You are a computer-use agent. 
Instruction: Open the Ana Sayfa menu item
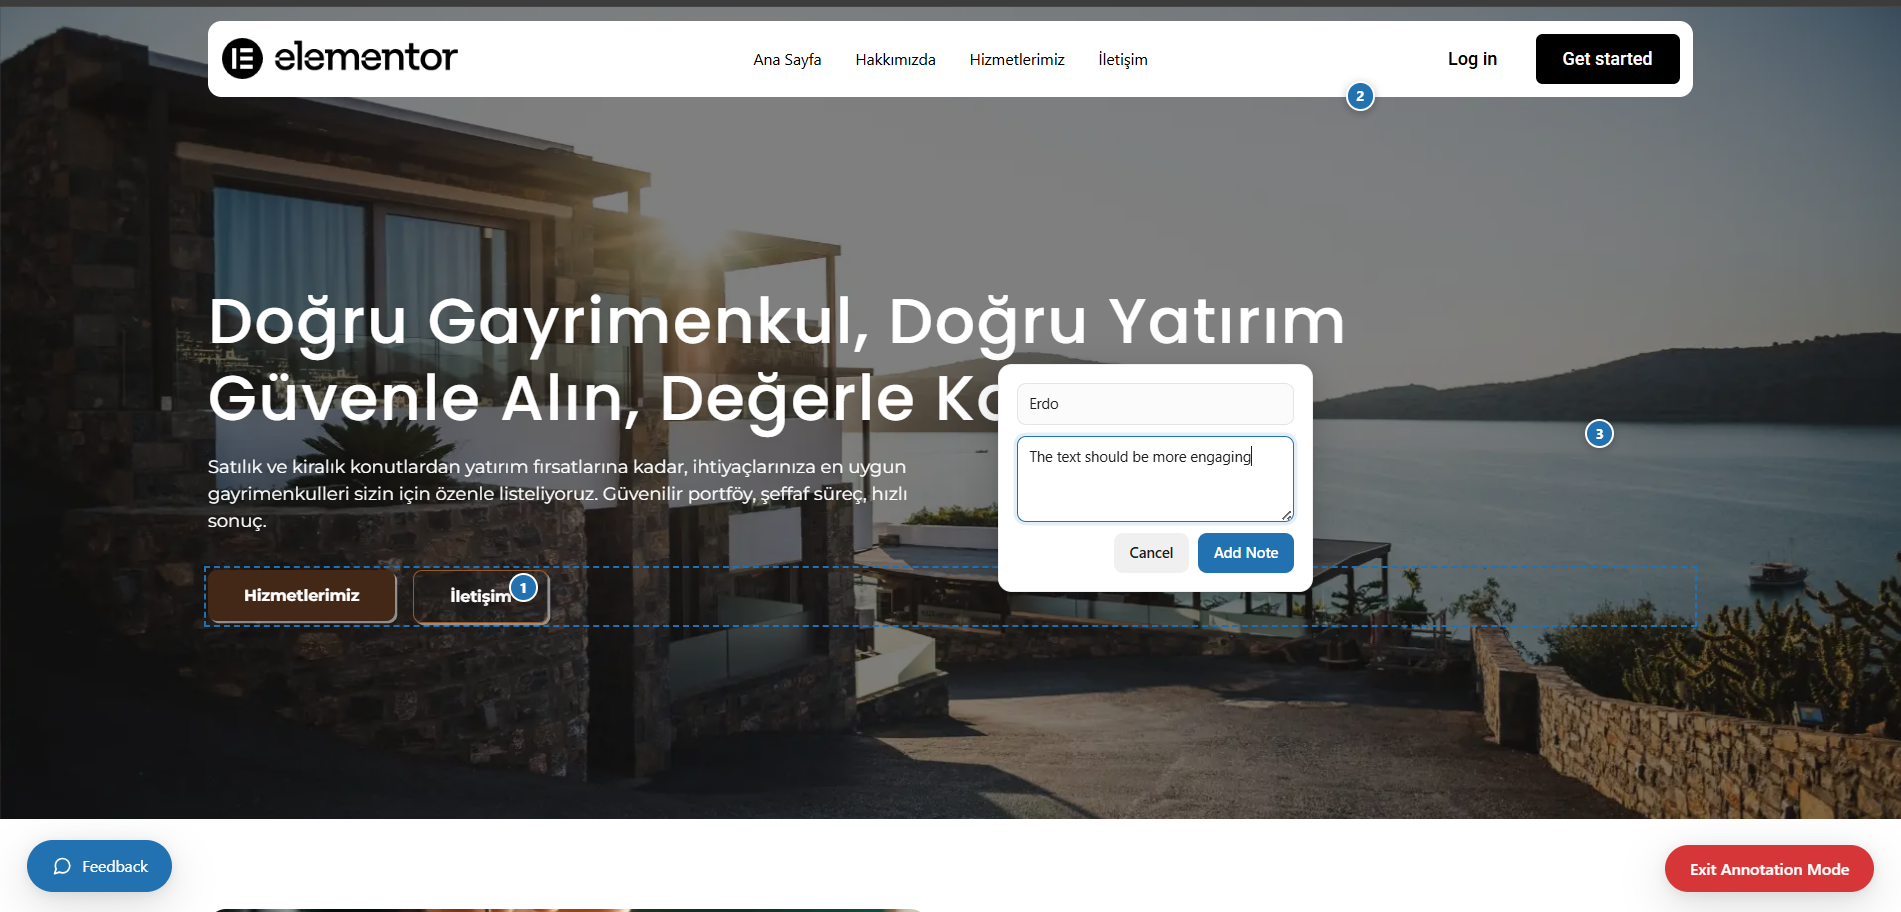pos(787,60)
